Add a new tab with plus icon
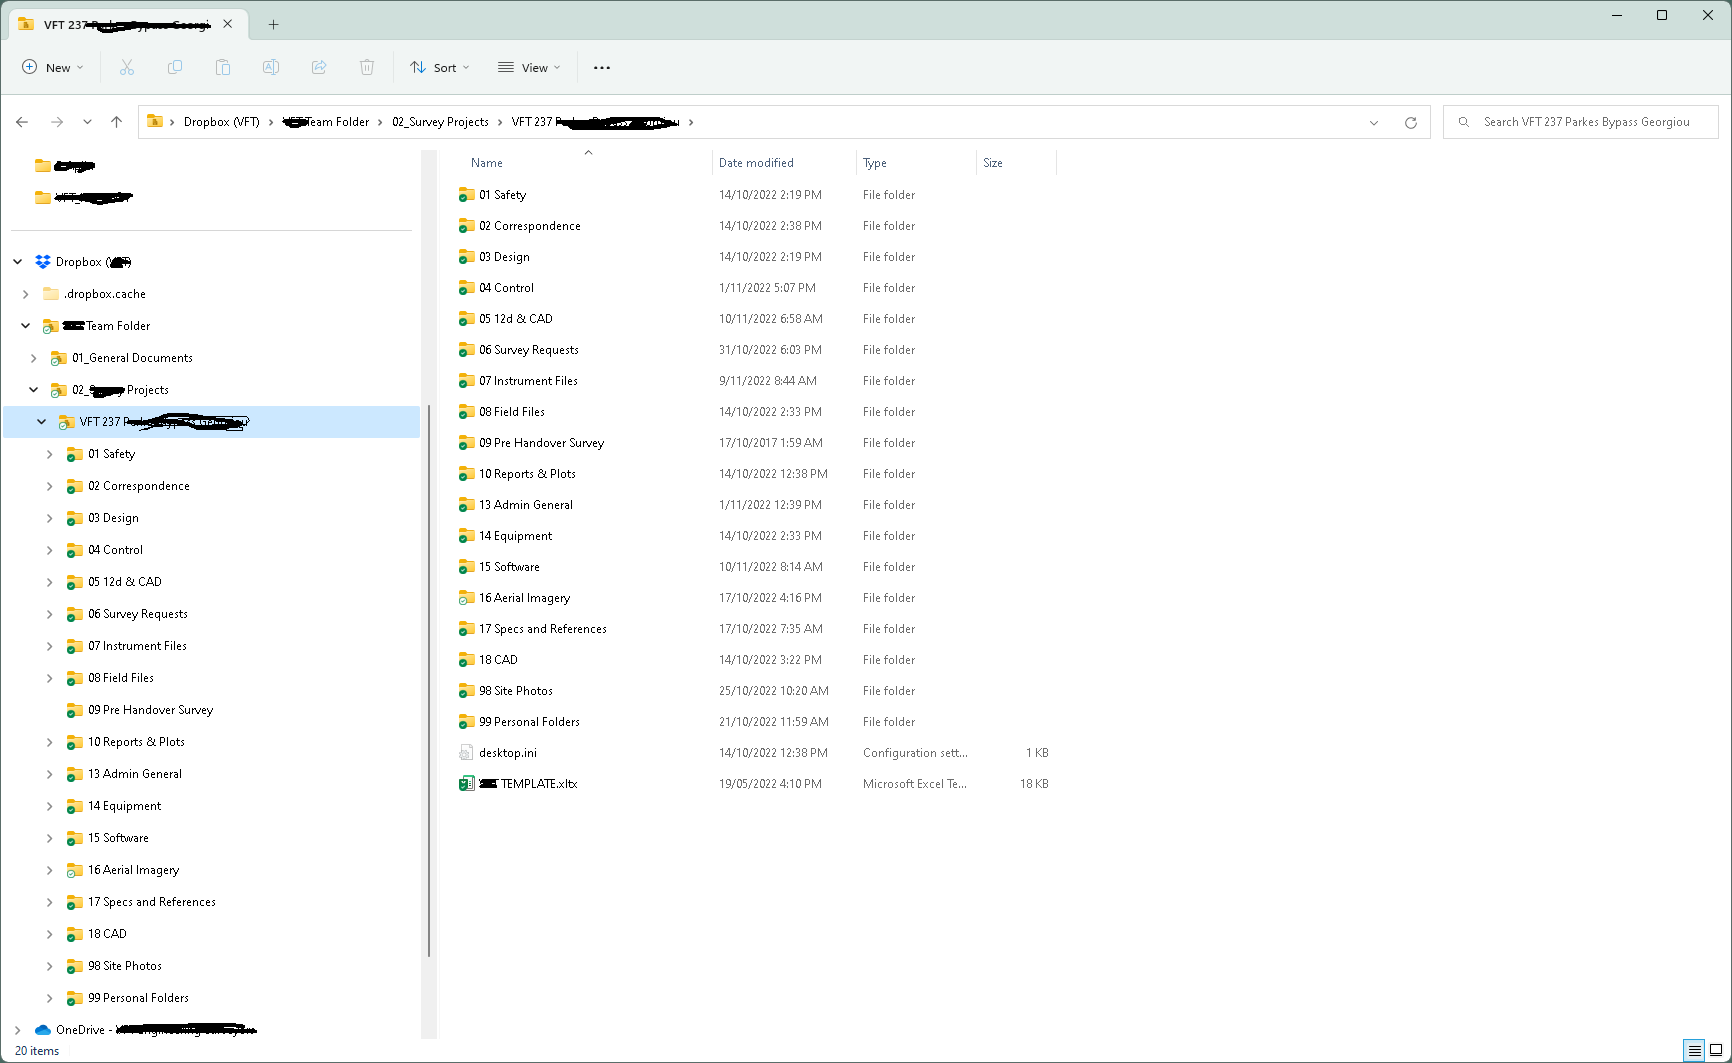The width and height of the screenshot is (1732, 1063). (x=273, y=24)
